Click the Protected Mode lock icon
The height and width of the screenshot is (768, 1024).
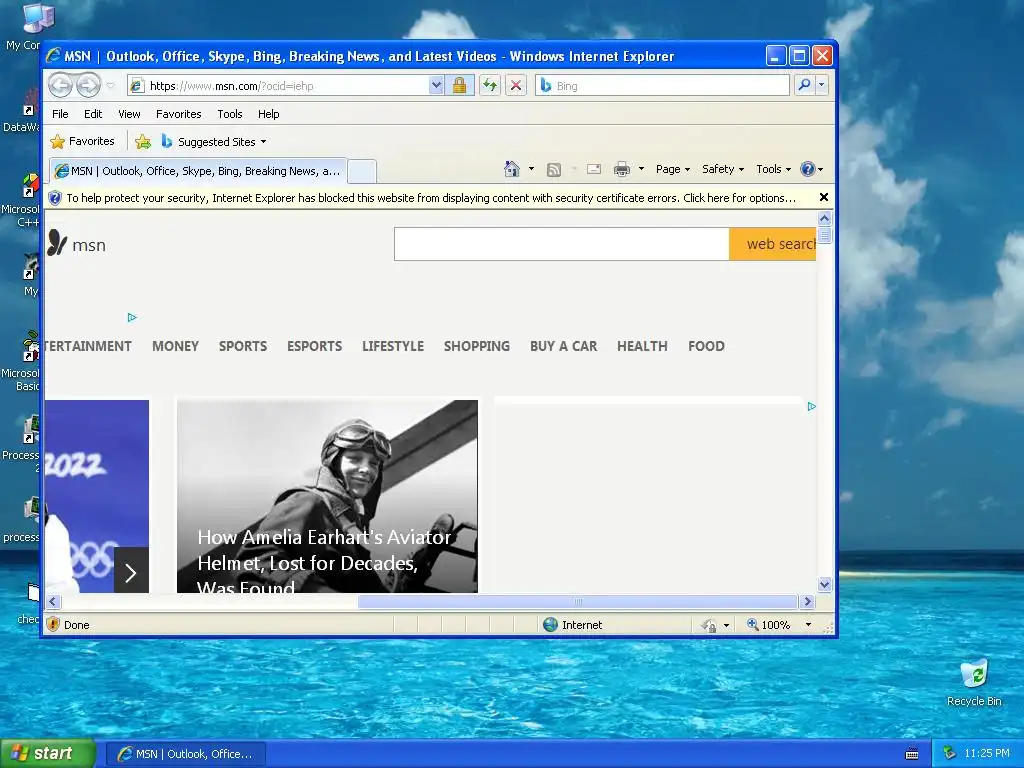[709, 625]
